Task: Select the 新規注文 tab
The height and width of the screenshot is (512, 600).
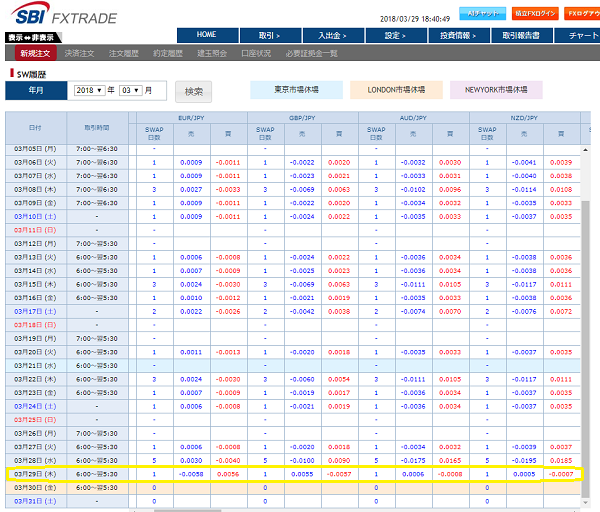Action: tap(36, 53)
